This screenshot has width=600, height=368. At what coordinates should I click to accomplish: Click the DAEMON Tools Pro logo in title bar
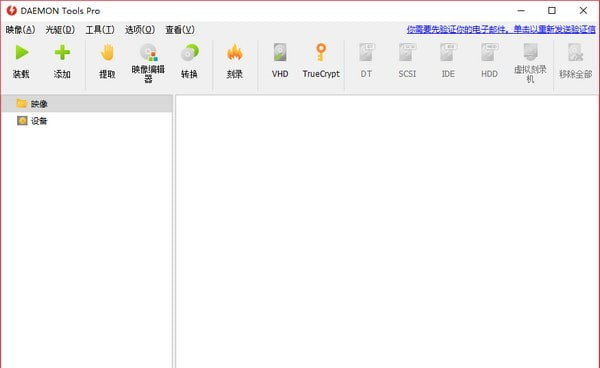click(11, 11)
